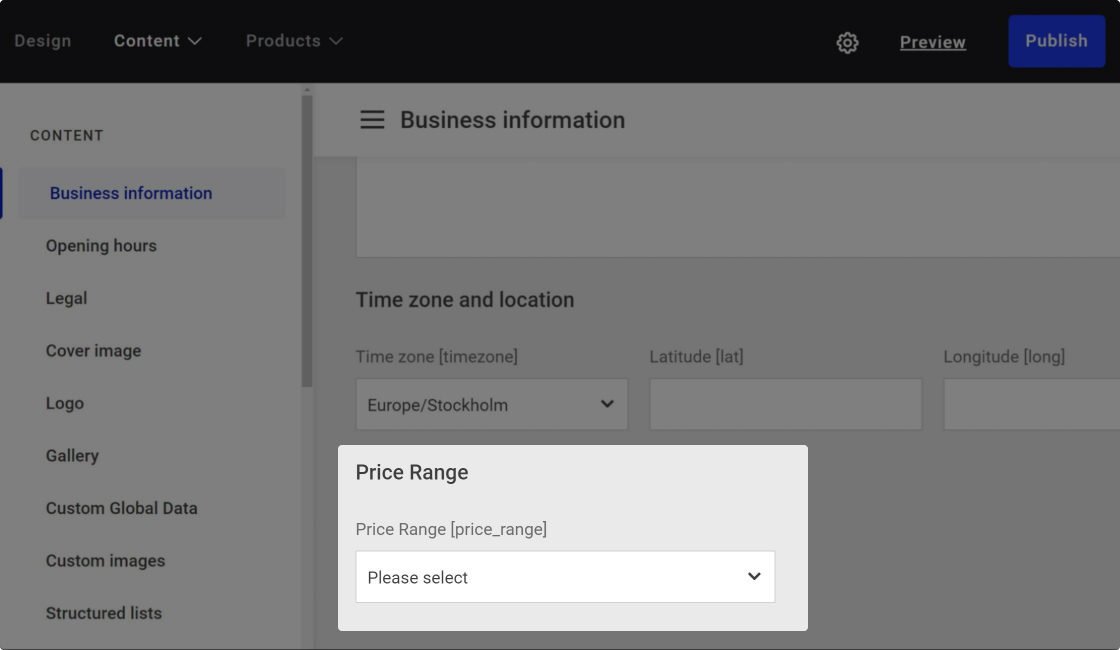Viewport: 1120px width, 650px height.
Task: Select Business information in sidebar
Action: pos(151,194)
